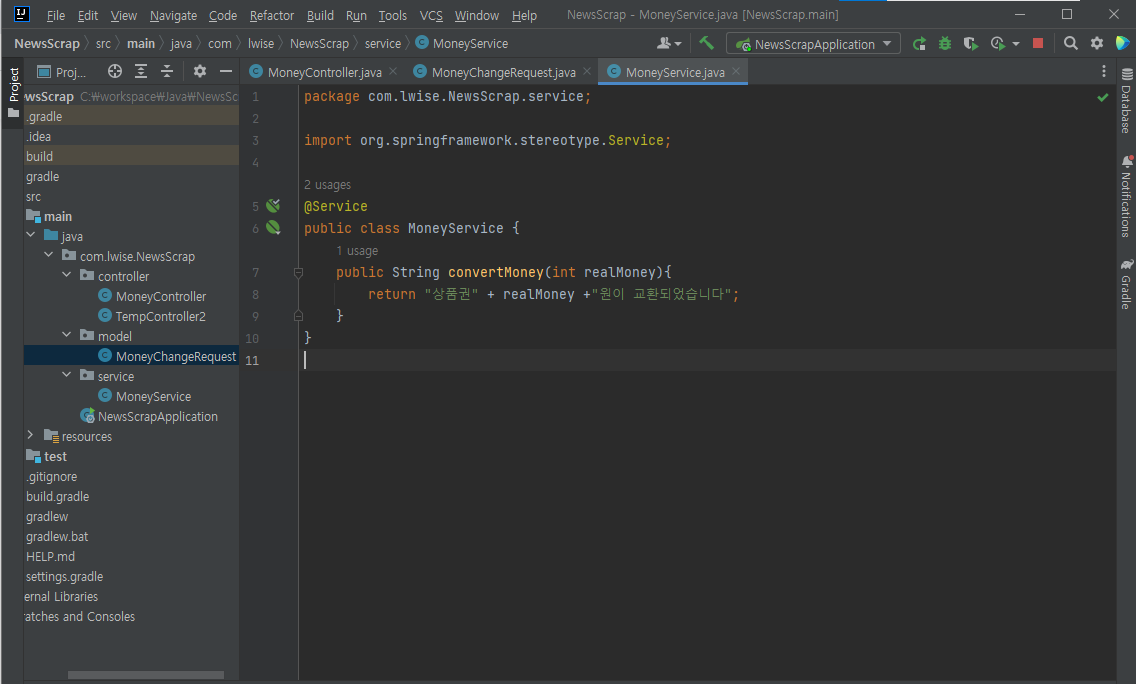Click the Build Project hammer icon
Screen dimensions: 1136x684
[707, 43]
